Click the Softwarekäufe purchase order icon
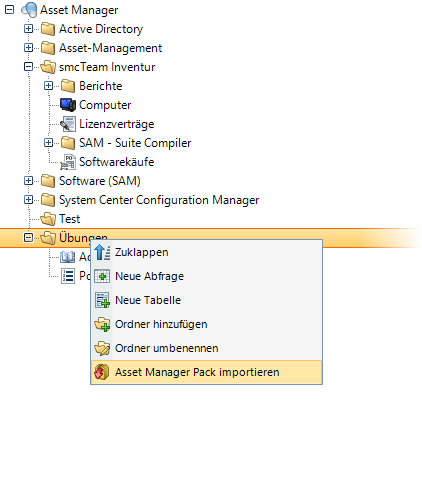 tap(68, 162)
